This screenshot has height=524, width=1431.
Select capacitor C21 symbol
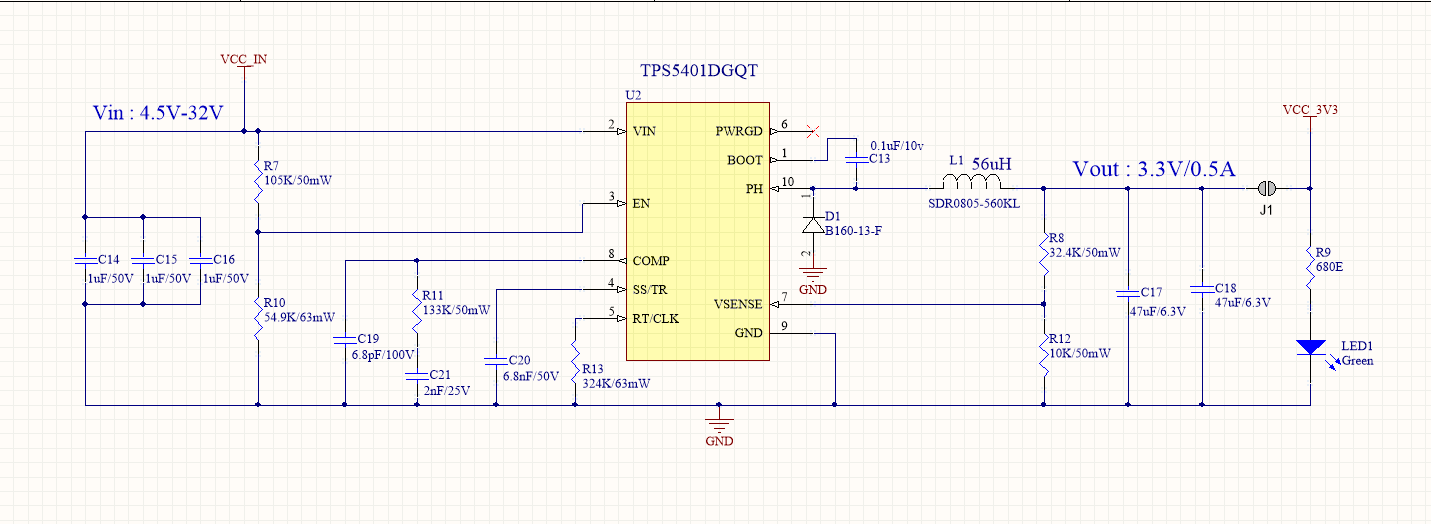417,375
